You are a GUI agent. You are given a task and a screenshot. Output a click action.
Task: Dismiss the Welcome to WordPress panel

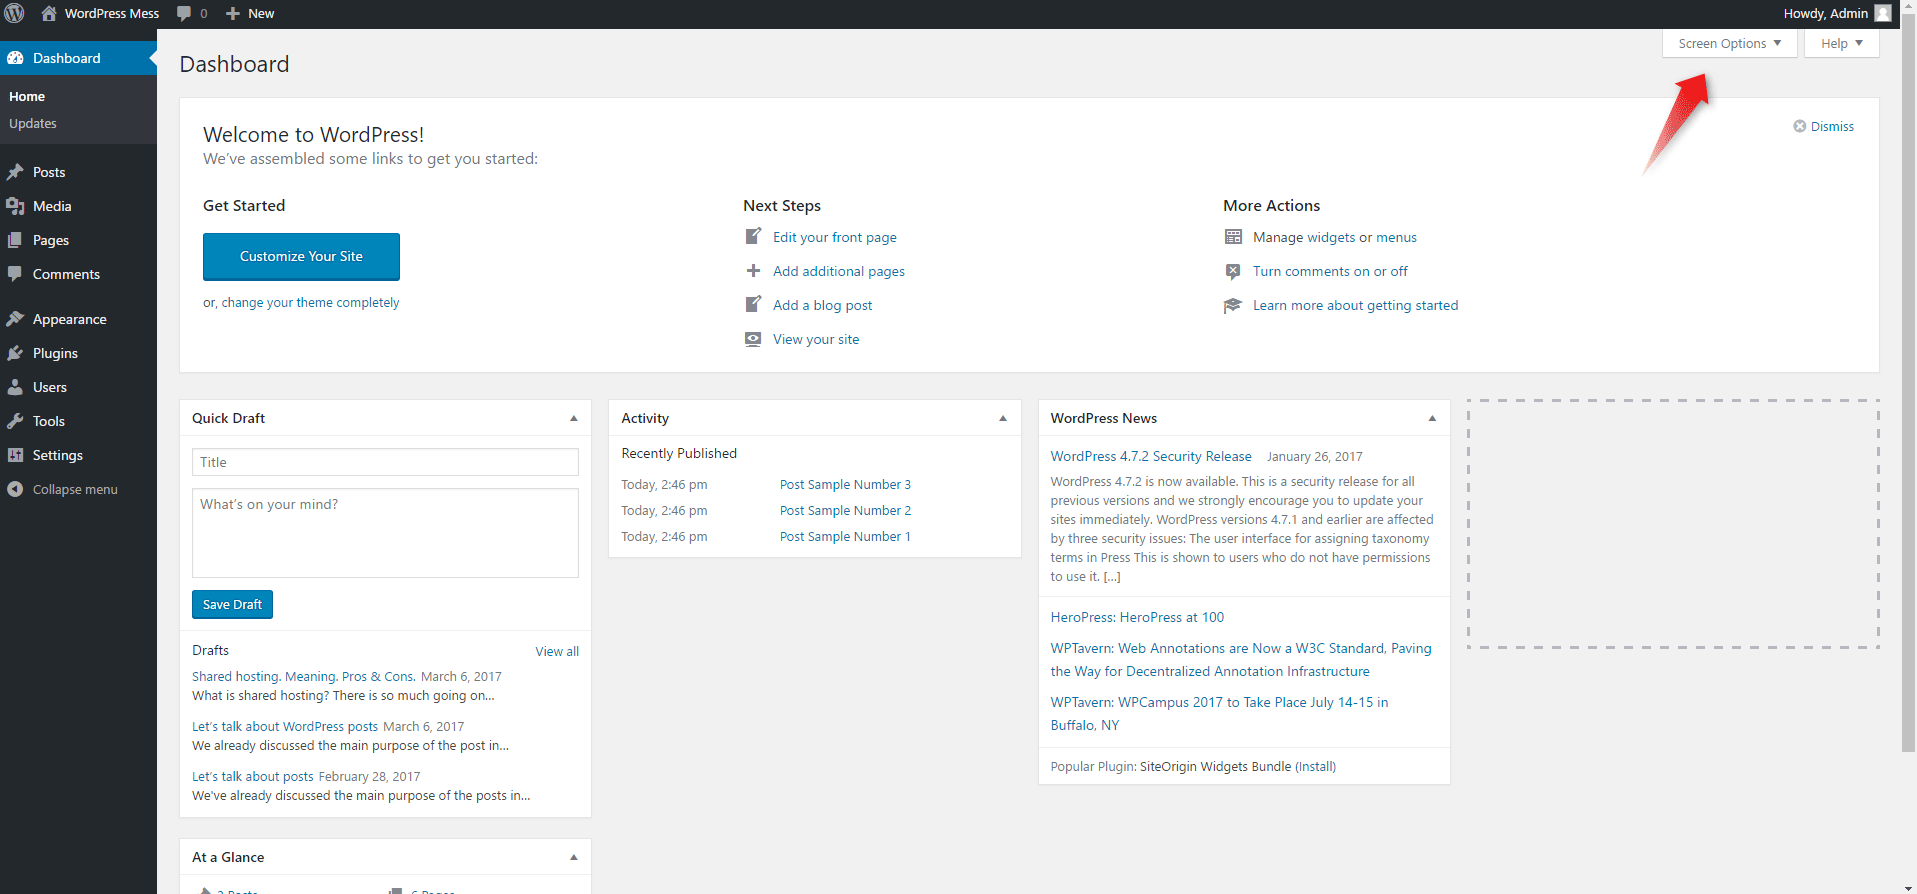click(x=1823, y=127)
